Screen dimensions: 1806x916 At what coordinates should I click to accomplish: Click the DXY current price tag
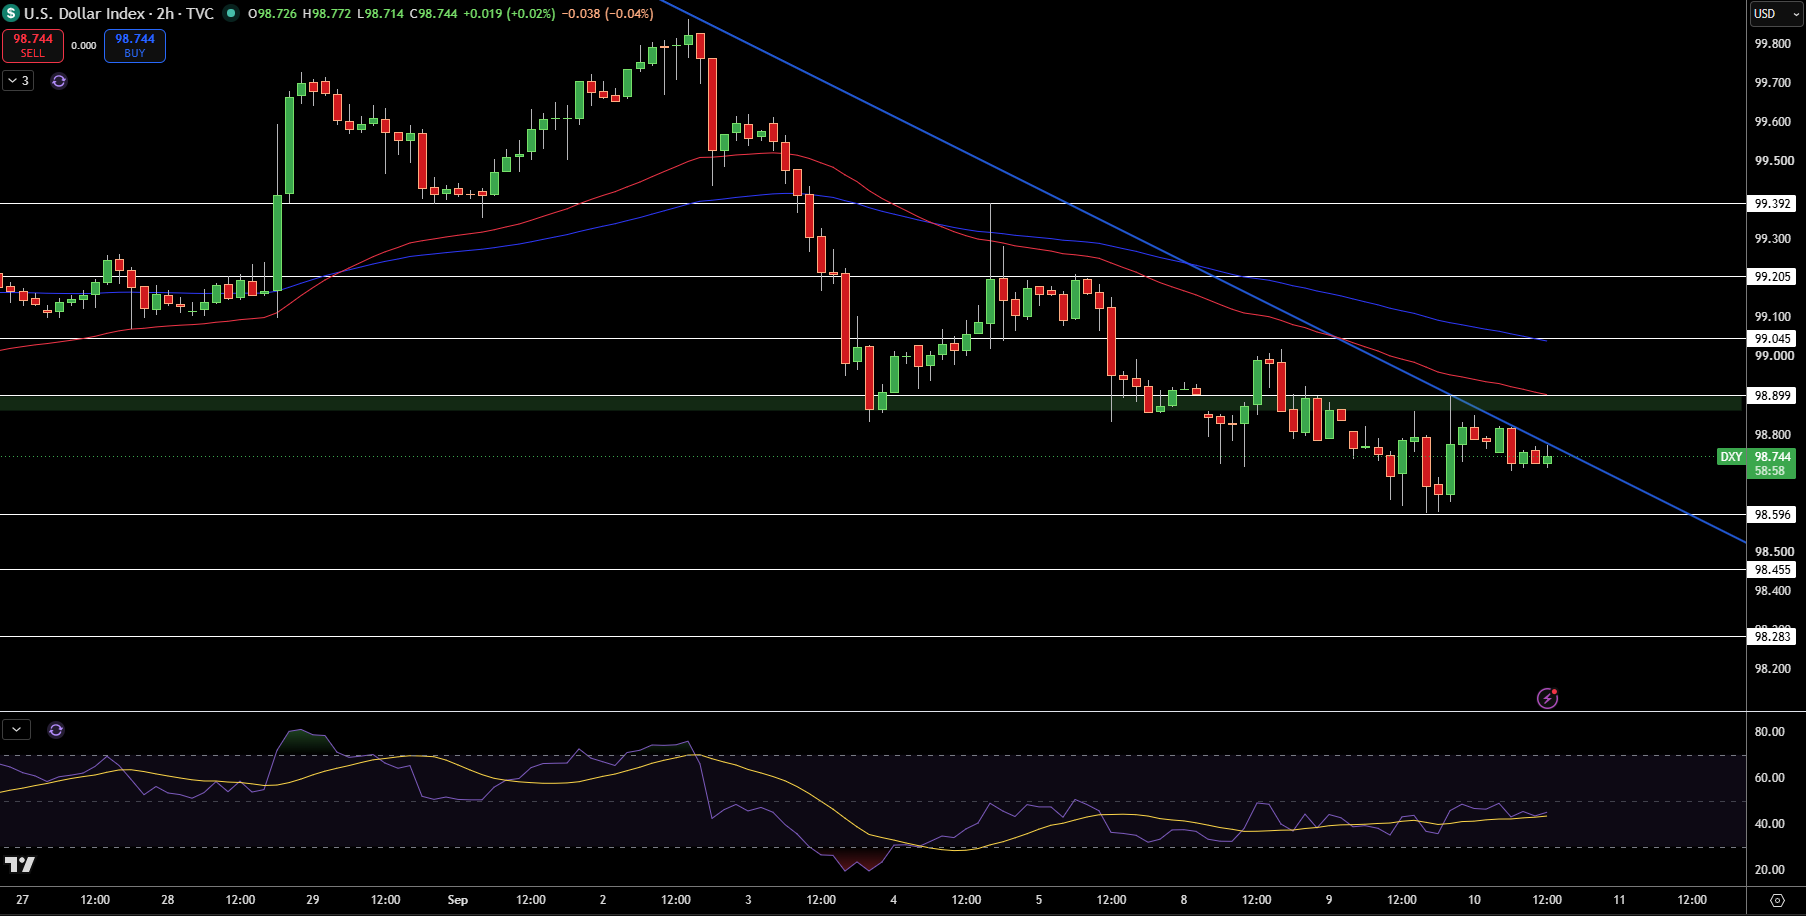1731,457
